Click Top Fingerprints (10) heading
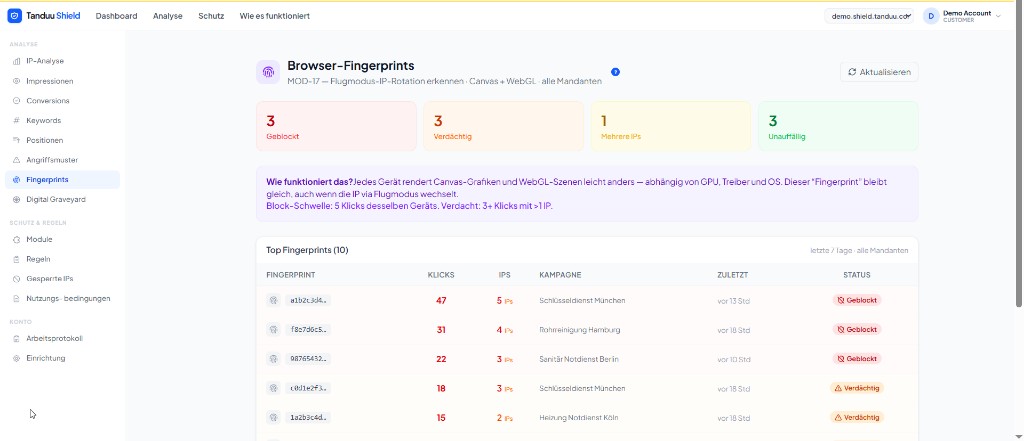 308,250
